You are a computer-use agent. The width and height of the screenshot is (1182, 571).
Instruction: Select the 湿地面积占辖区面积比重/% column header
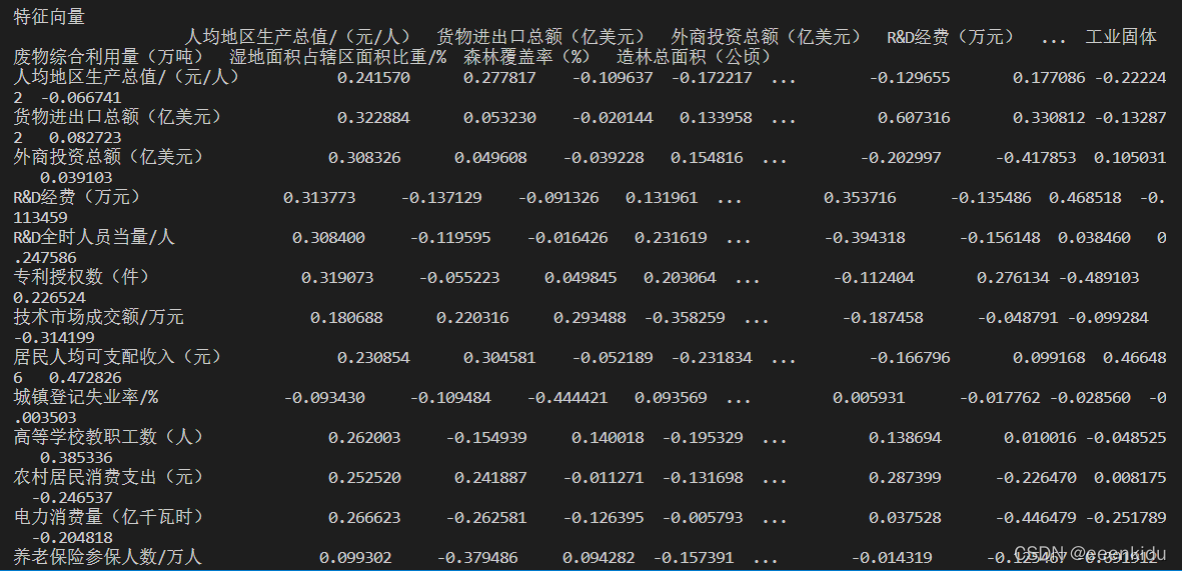338,57
